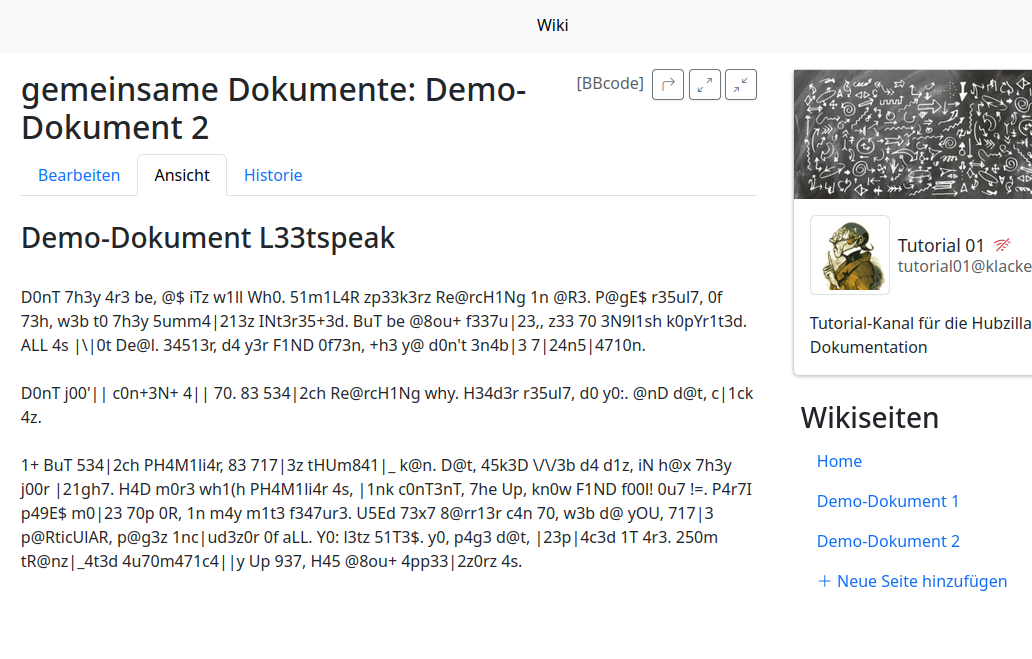Click the red icon beside Tutorial 01
The width and height of the screenshot is (1032, 659).
[x=1002, y=245]
